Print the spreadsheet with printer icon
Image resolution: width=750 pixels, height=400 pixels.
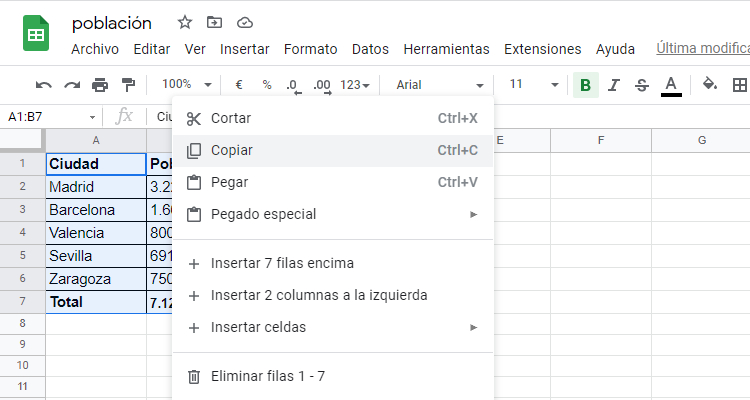[100, 85]
